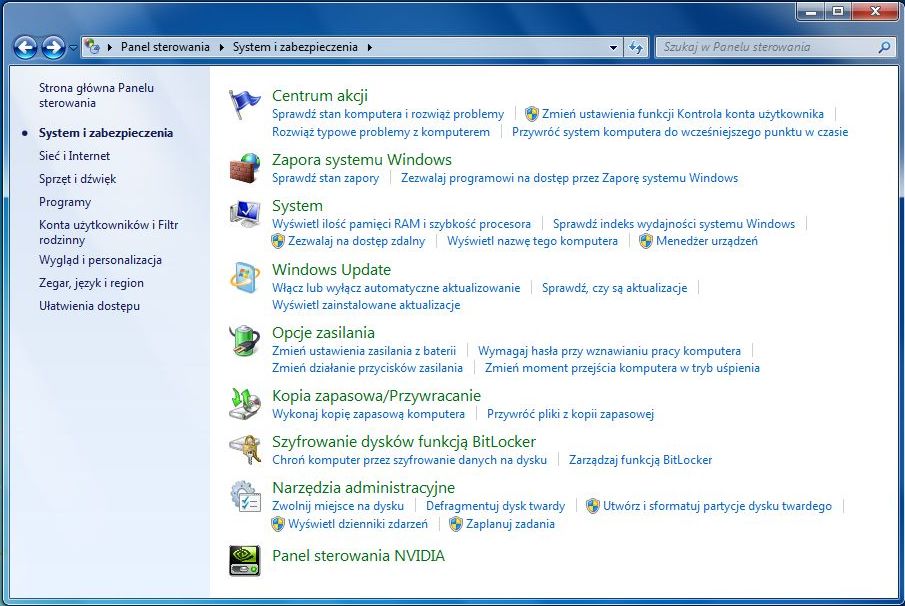
Task: Click Sprawdź stan zapory link
Action: tap(326, 178)
